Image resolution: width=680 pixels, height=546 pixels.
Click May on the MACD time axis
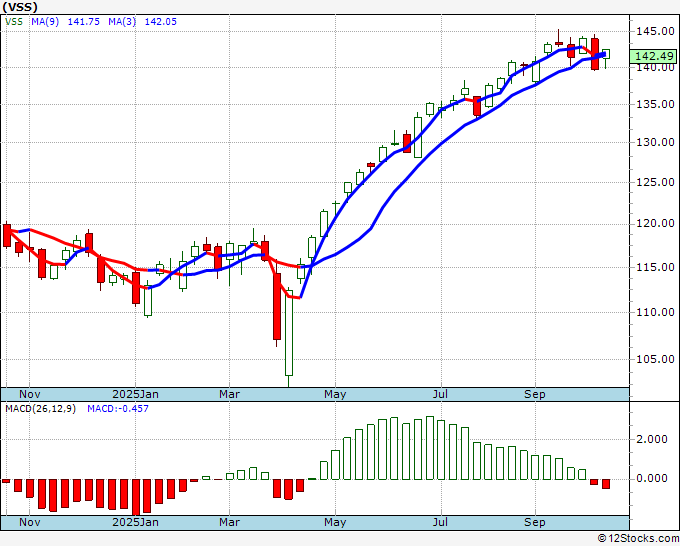[x=335, y=522]
